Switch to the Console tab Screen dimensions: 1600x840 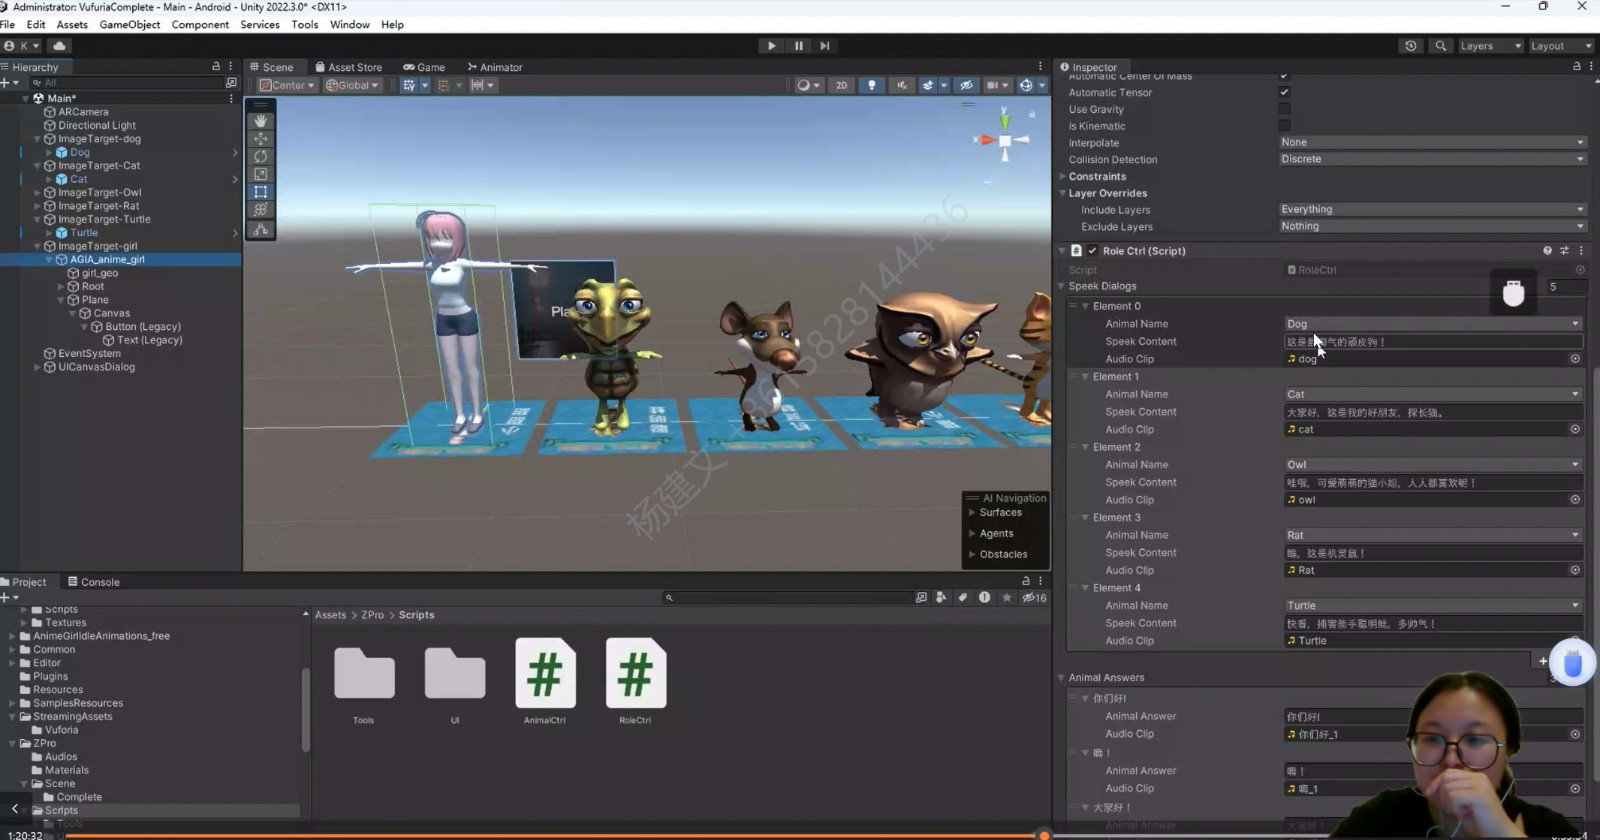coord(94,582)
